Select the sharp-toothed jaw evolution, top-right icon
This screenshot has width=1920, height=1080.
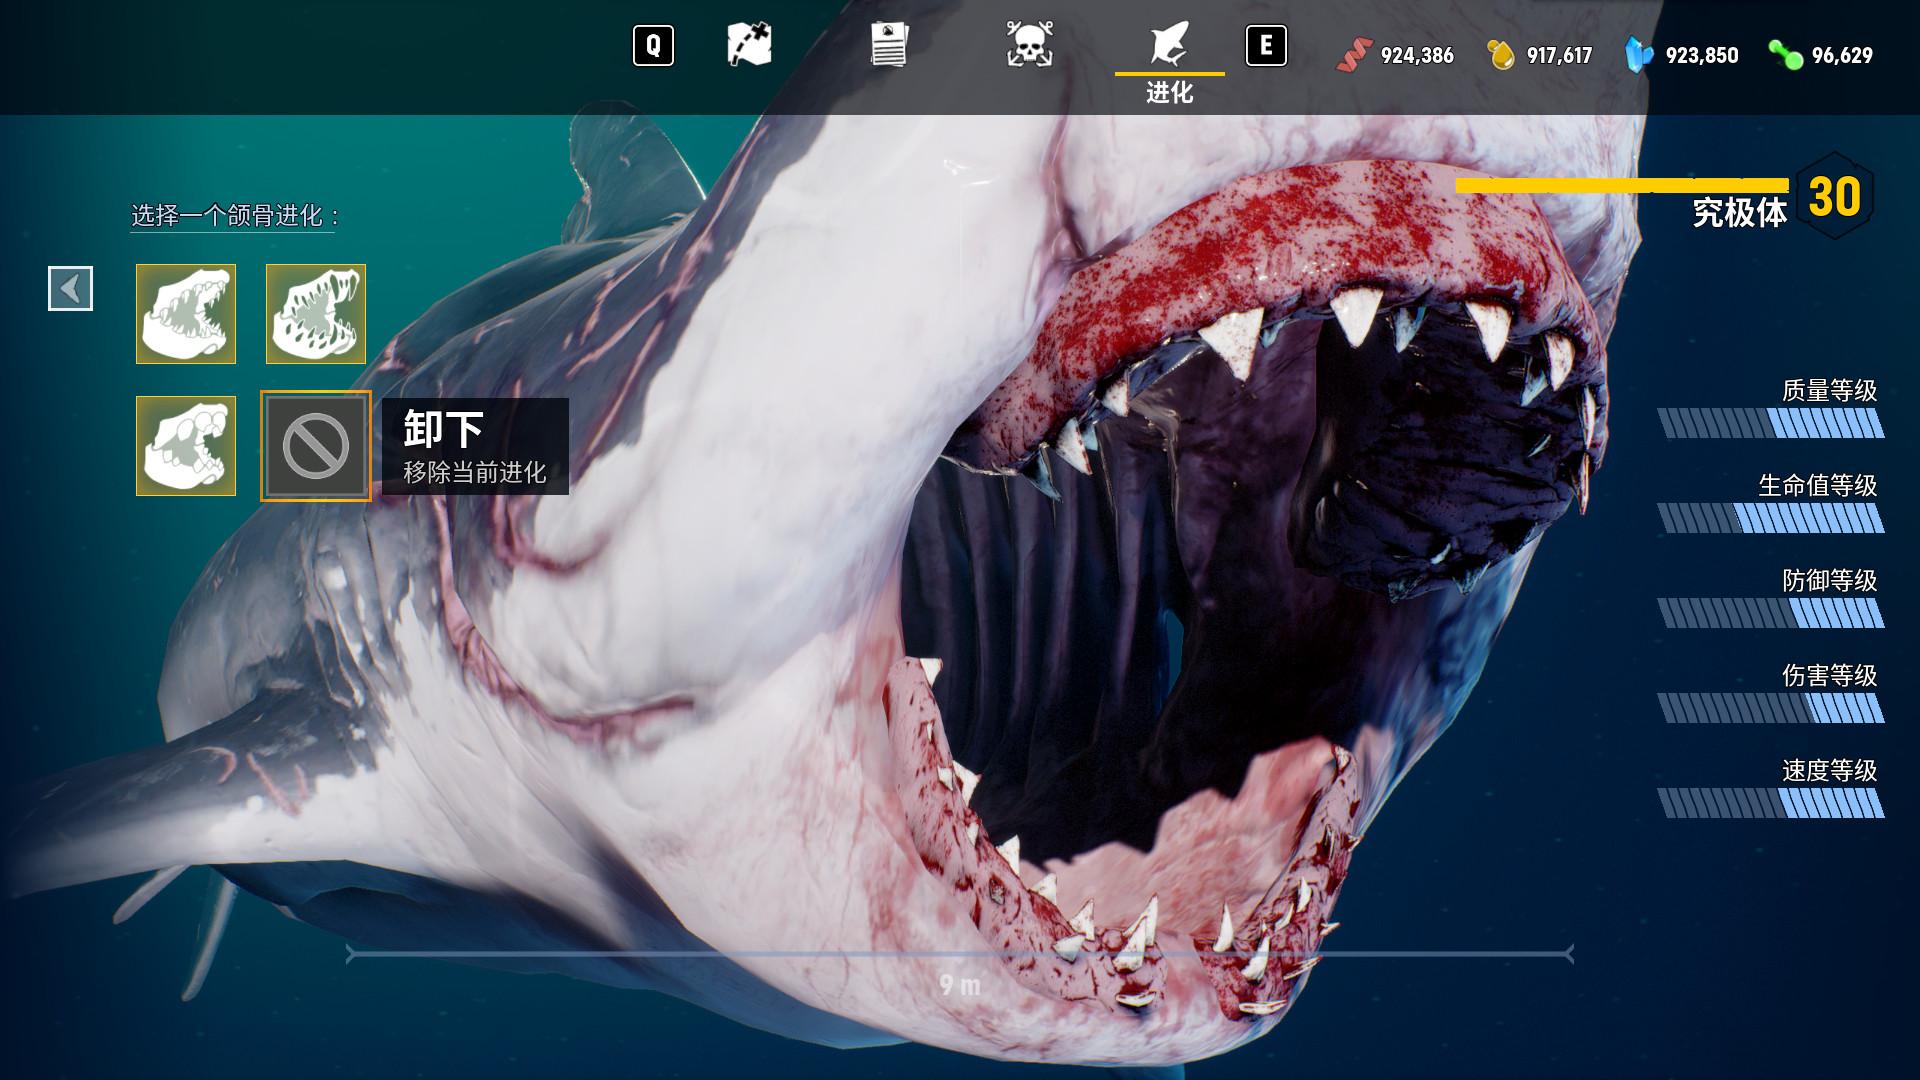tap(316, 314)
